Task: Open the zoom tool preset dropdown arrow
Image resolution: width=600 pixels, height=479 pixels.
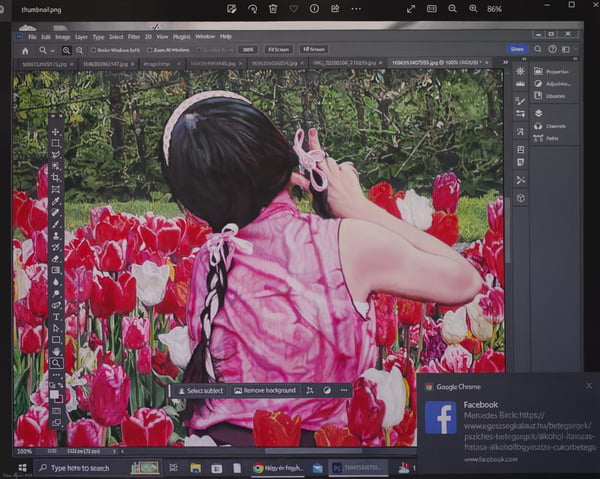Action: click(52, 51)
